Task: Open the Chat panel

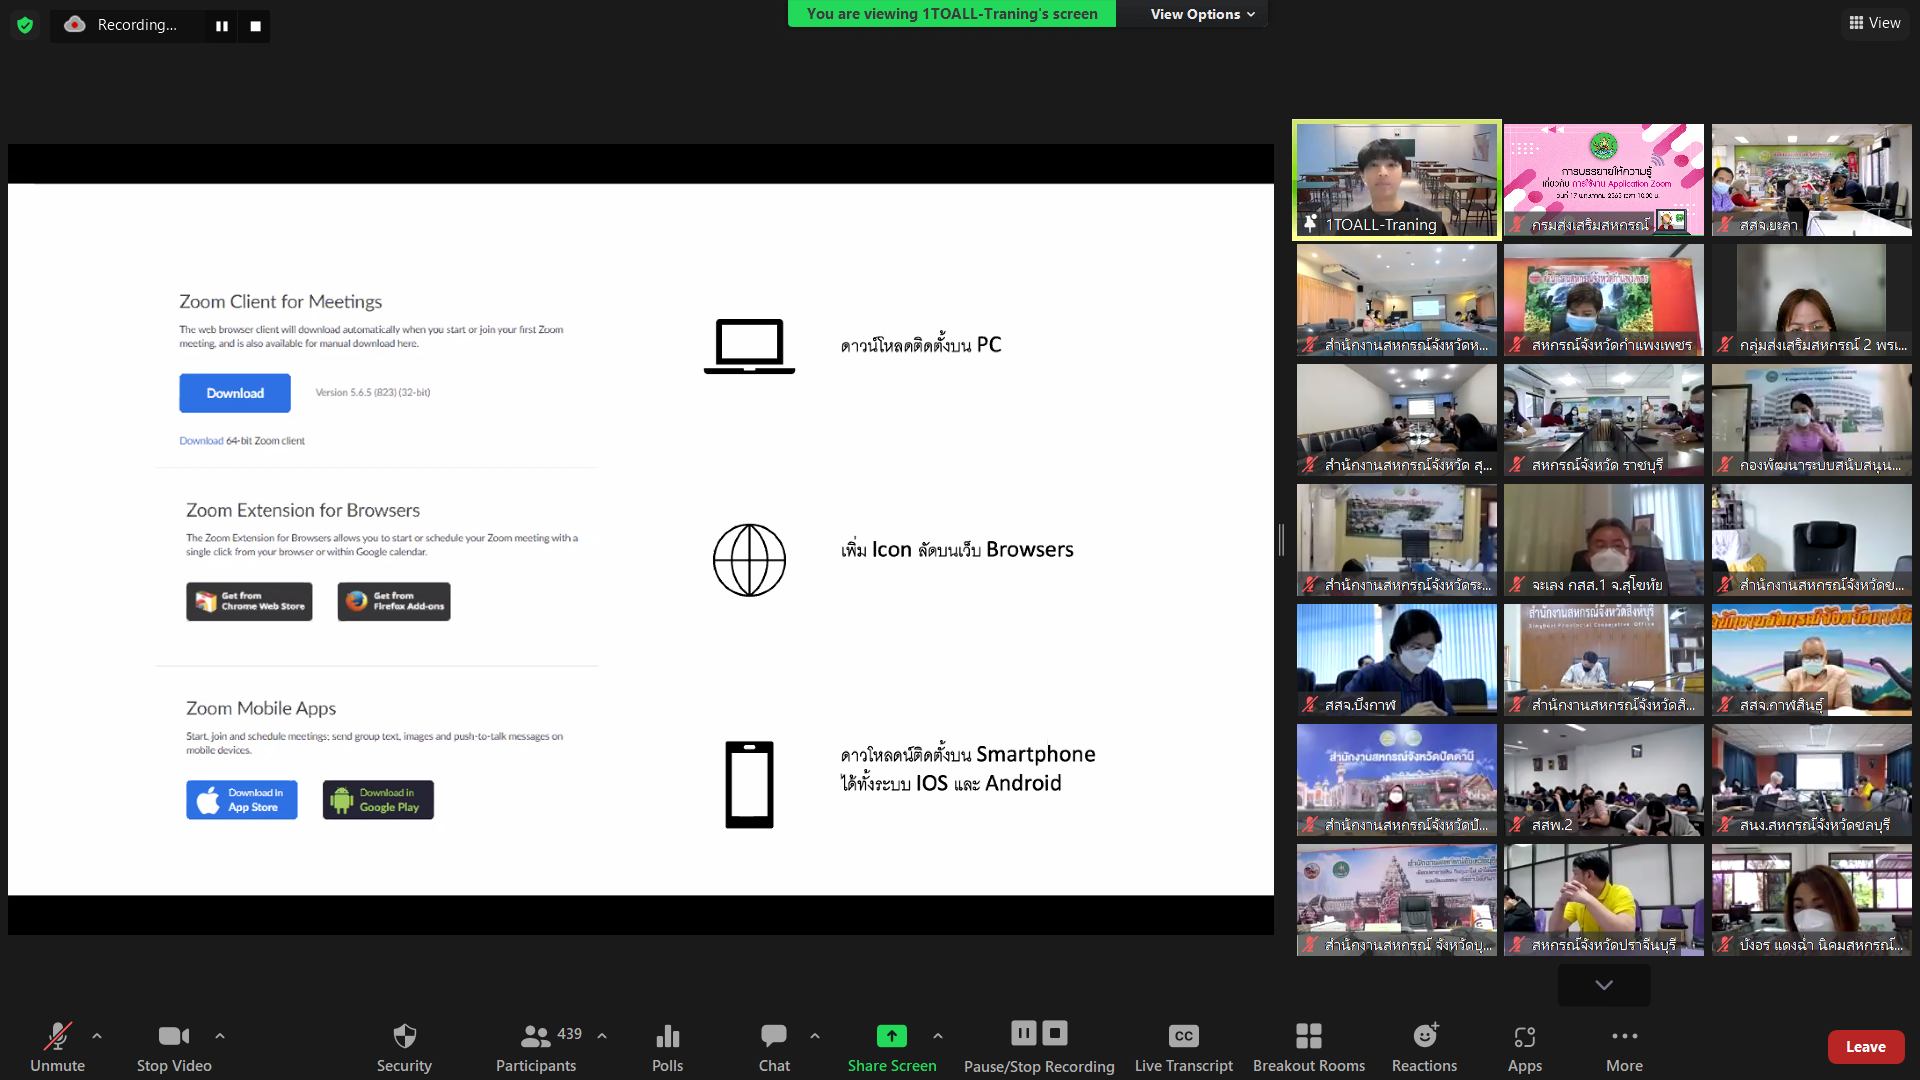Action: [774, 1046]
